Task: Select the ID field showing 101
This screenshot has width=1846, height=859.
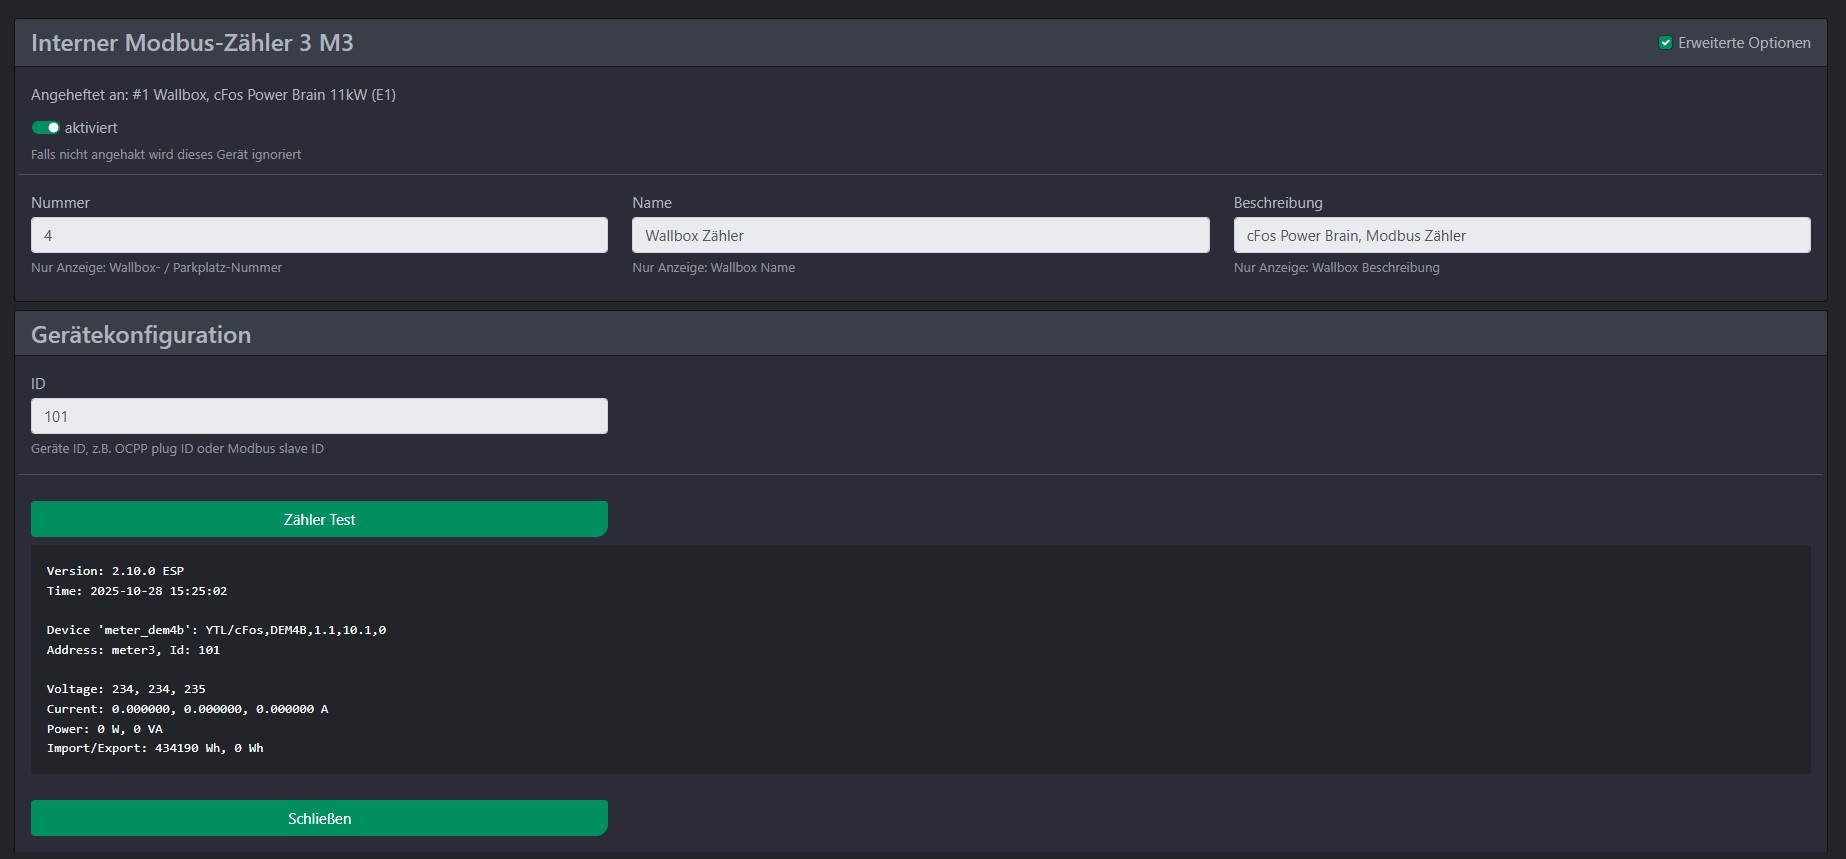Action: [319, 417]
